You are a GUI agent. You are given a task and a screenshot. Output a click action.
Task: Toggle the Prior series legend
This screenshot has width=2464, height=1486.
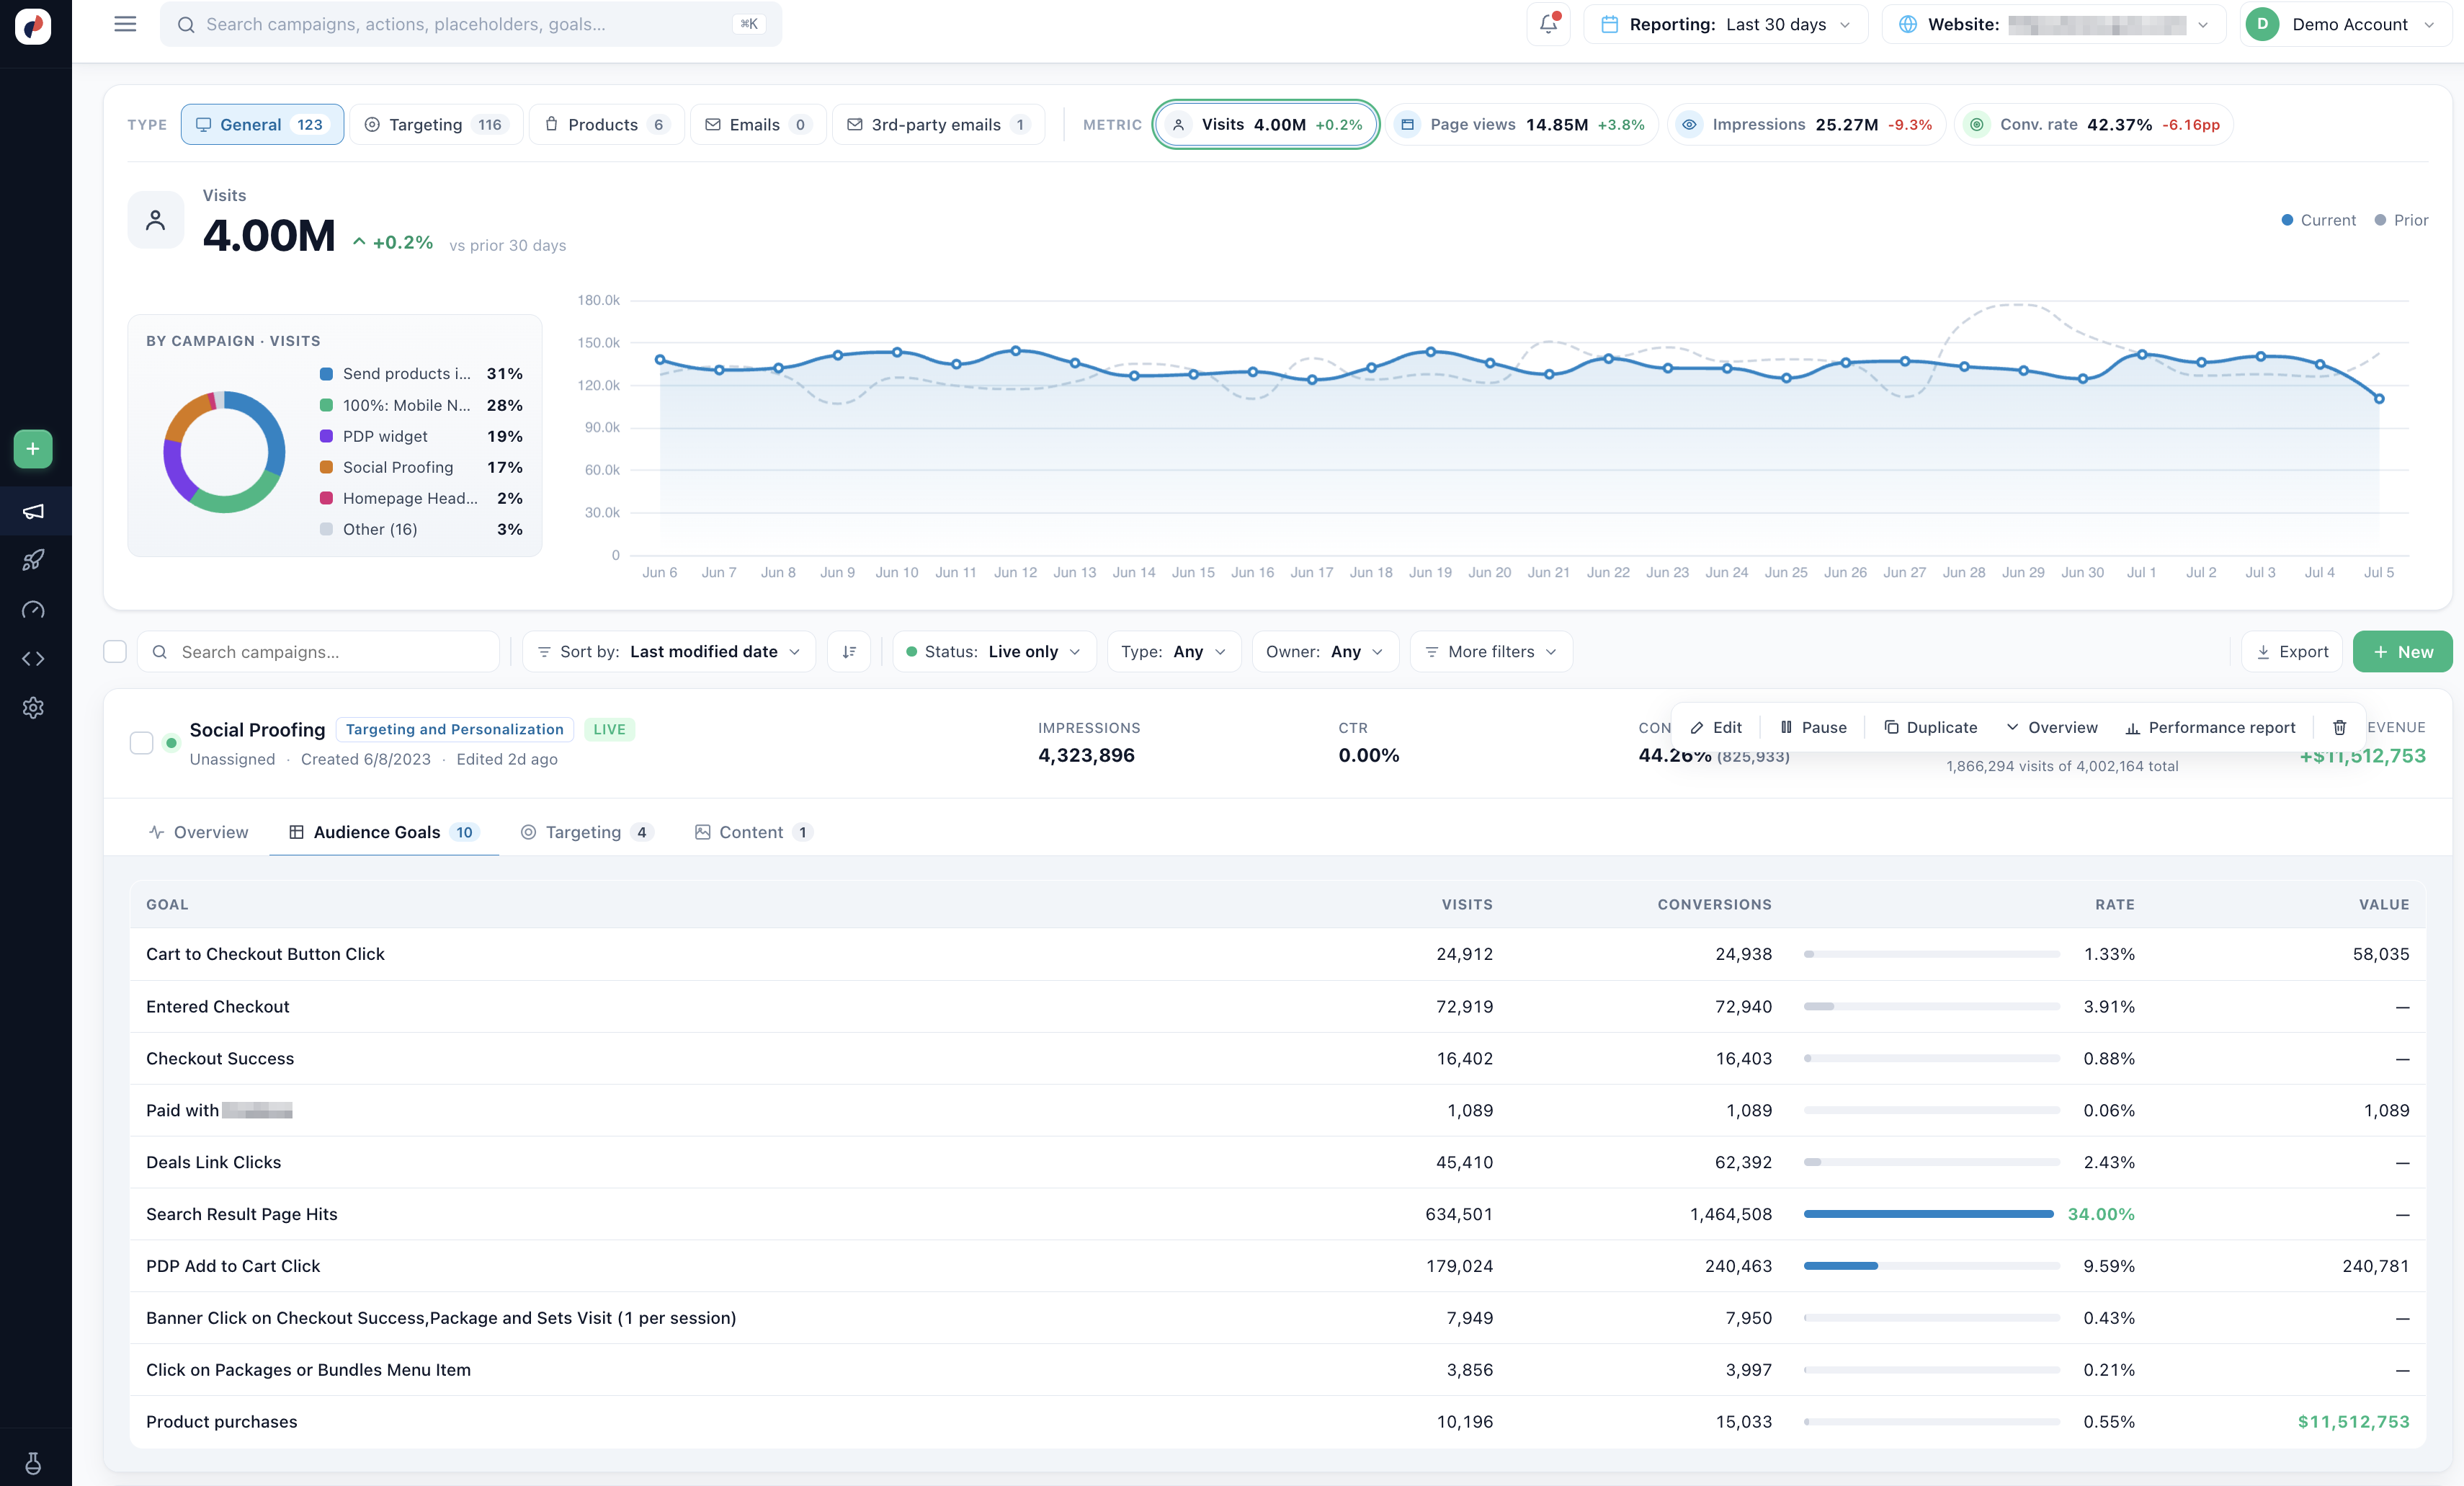pyautogui.click(x=2401, y=220)
